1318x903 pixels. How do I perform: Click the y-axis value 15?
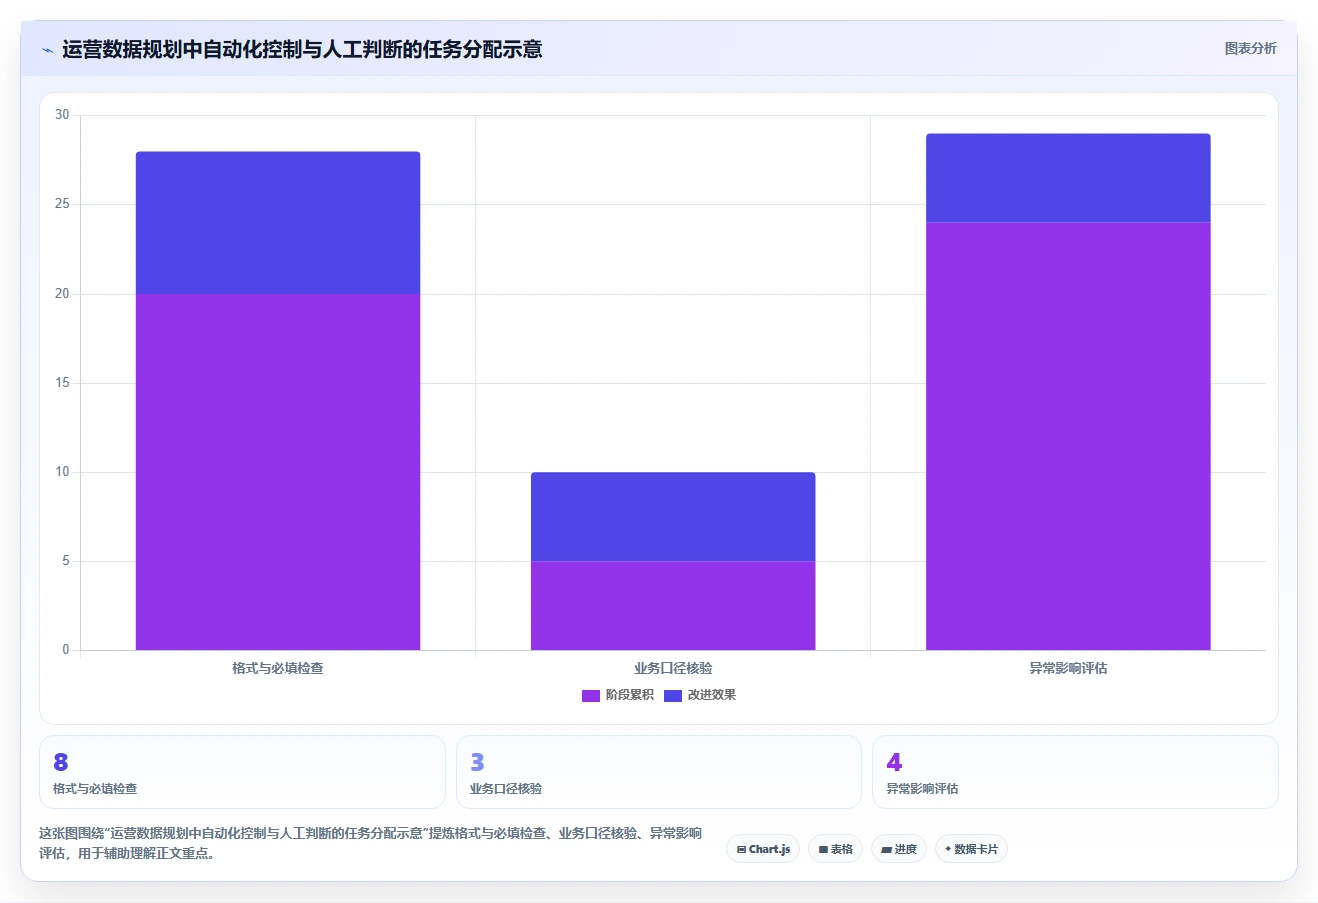(62, 383)
